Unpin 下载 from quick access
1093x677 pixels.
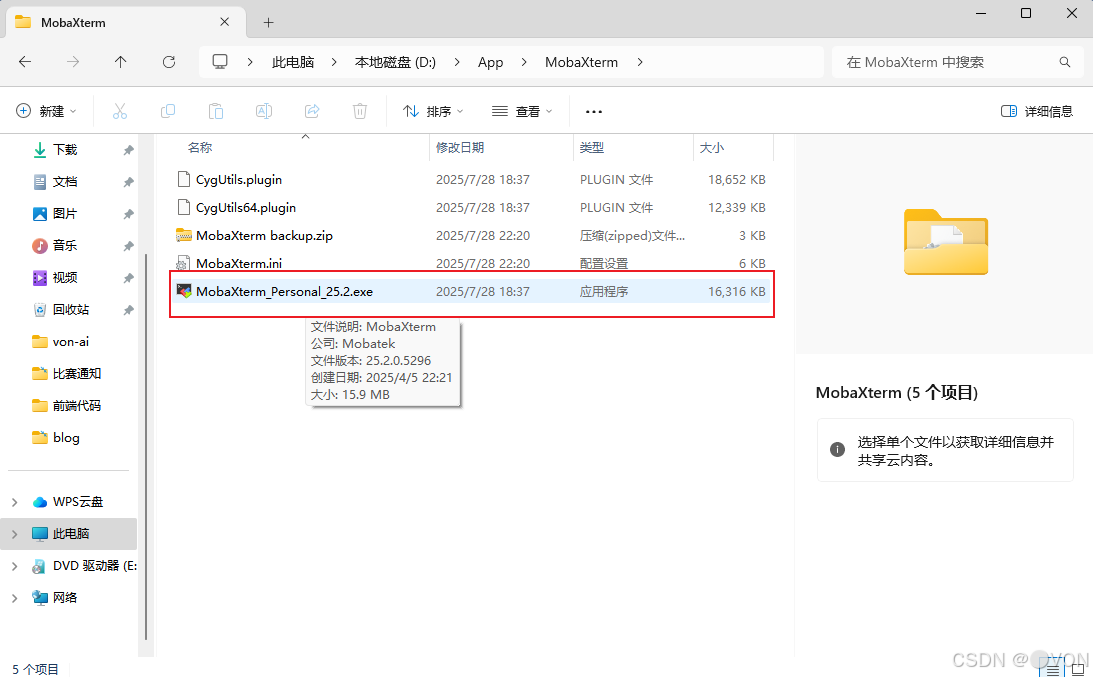128,150
